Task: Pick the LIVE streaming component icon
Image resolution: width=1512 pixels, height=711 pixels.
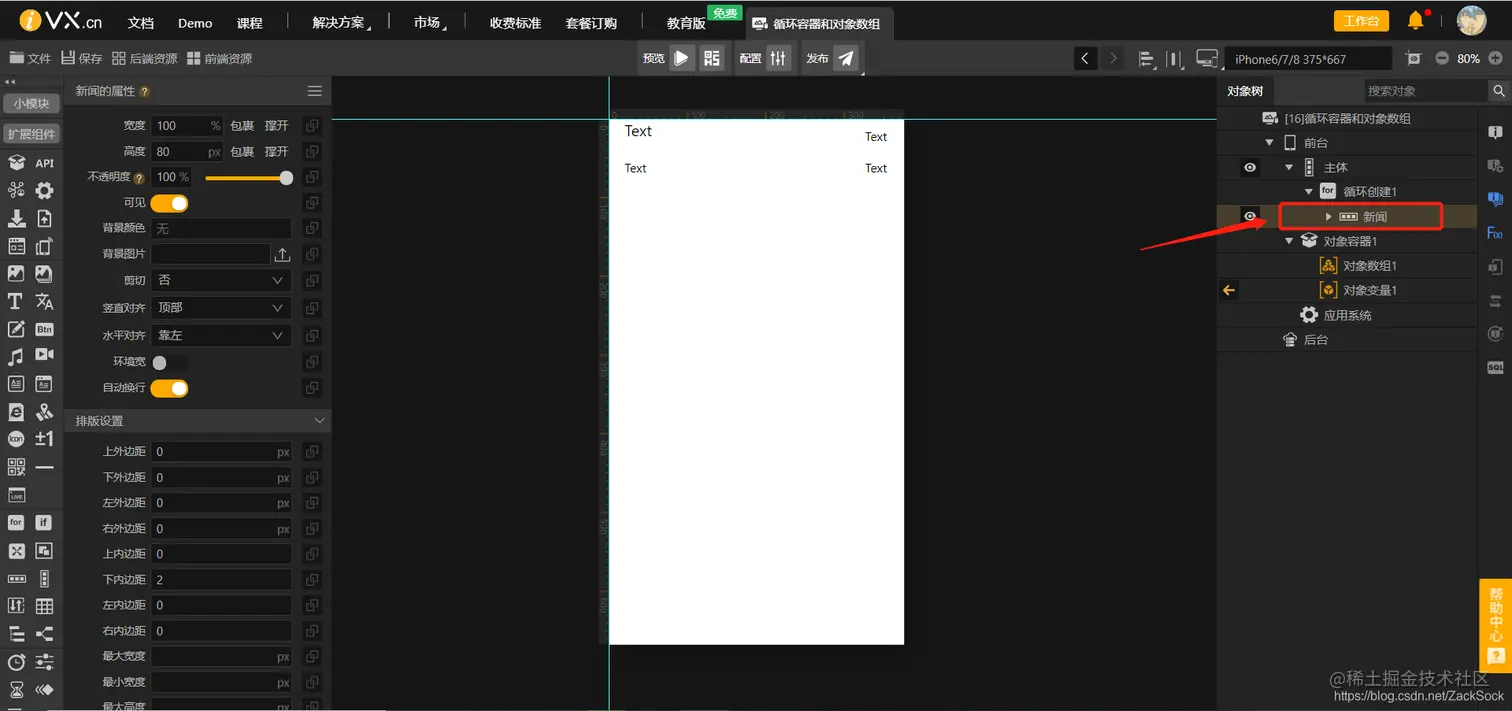Action: click(16, 495)
